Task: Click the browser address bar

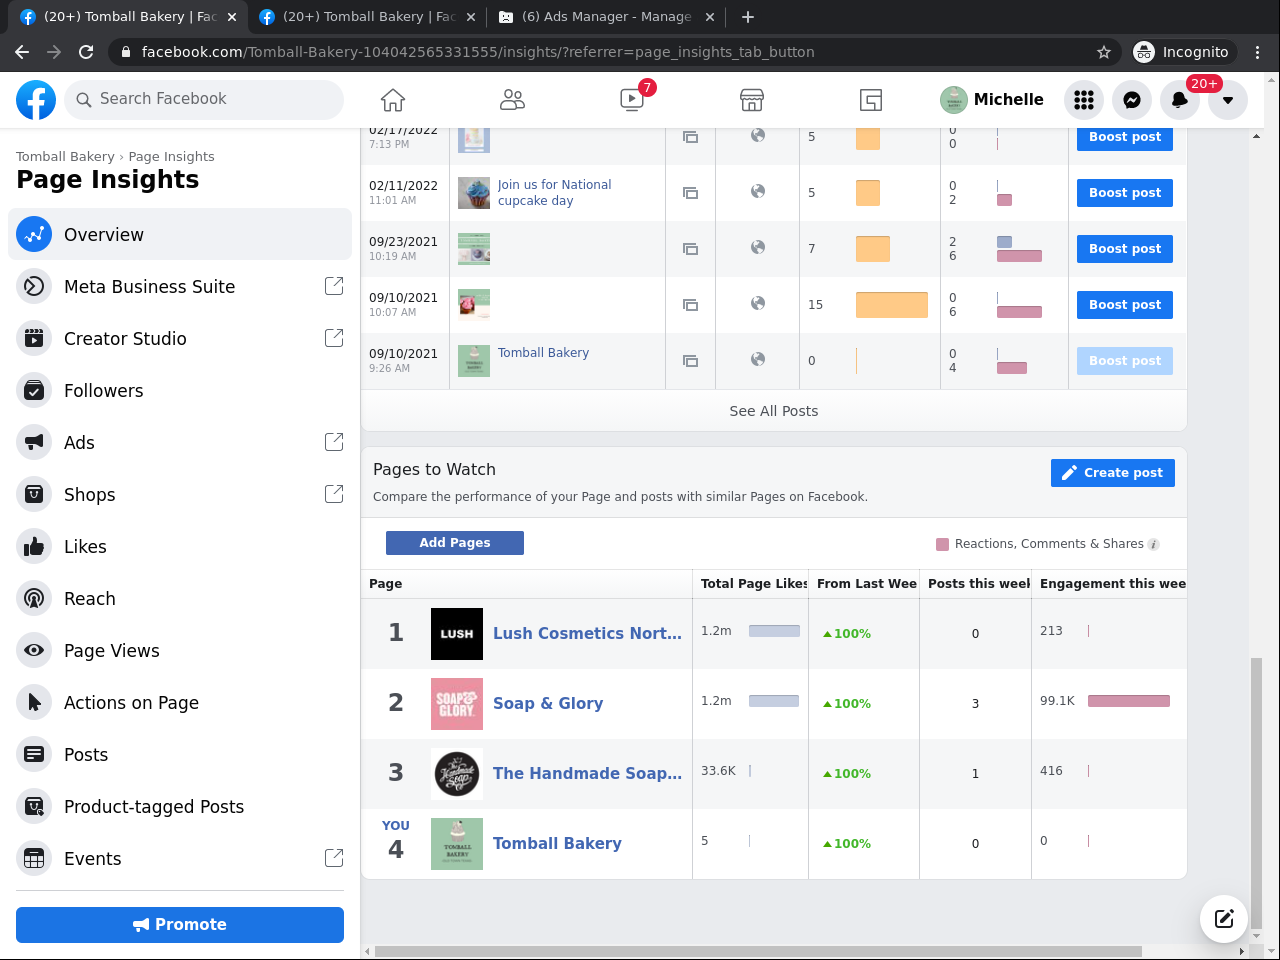Action: 610,52
